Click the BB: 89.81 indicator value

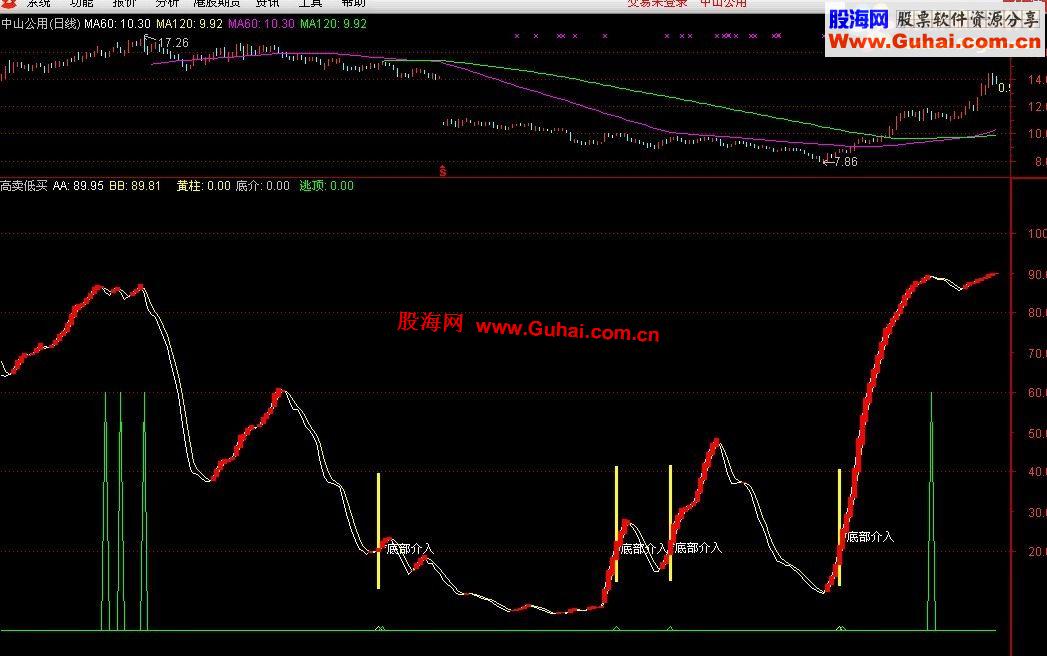135,186
